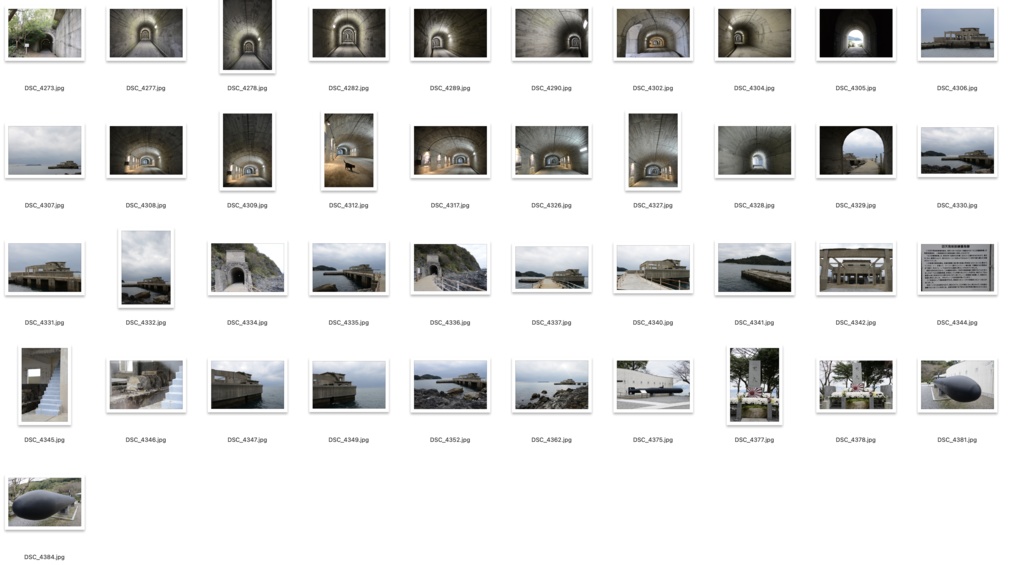Select the DSC_4384.jpg black torpedo thumbnail
Image resolution: width=1024 pixels, height=565 pixels.
(x=44, y=502)
